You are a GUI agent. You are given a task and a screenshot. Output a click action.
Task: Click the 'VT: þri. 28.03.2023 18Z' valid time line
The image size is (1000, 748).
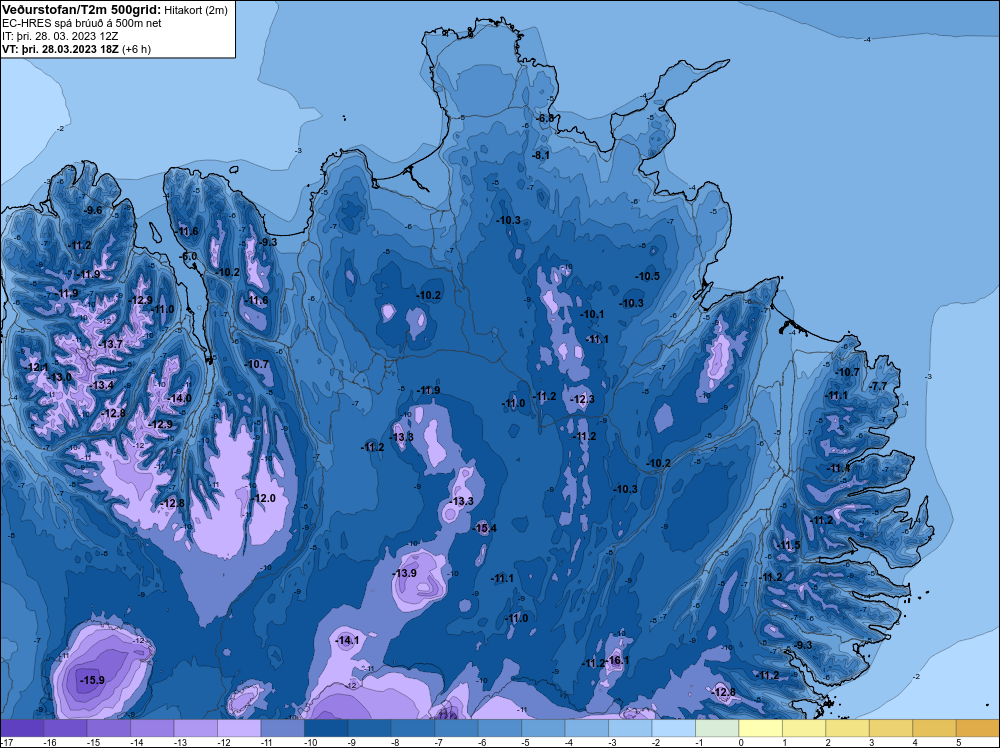pos(60,49)
